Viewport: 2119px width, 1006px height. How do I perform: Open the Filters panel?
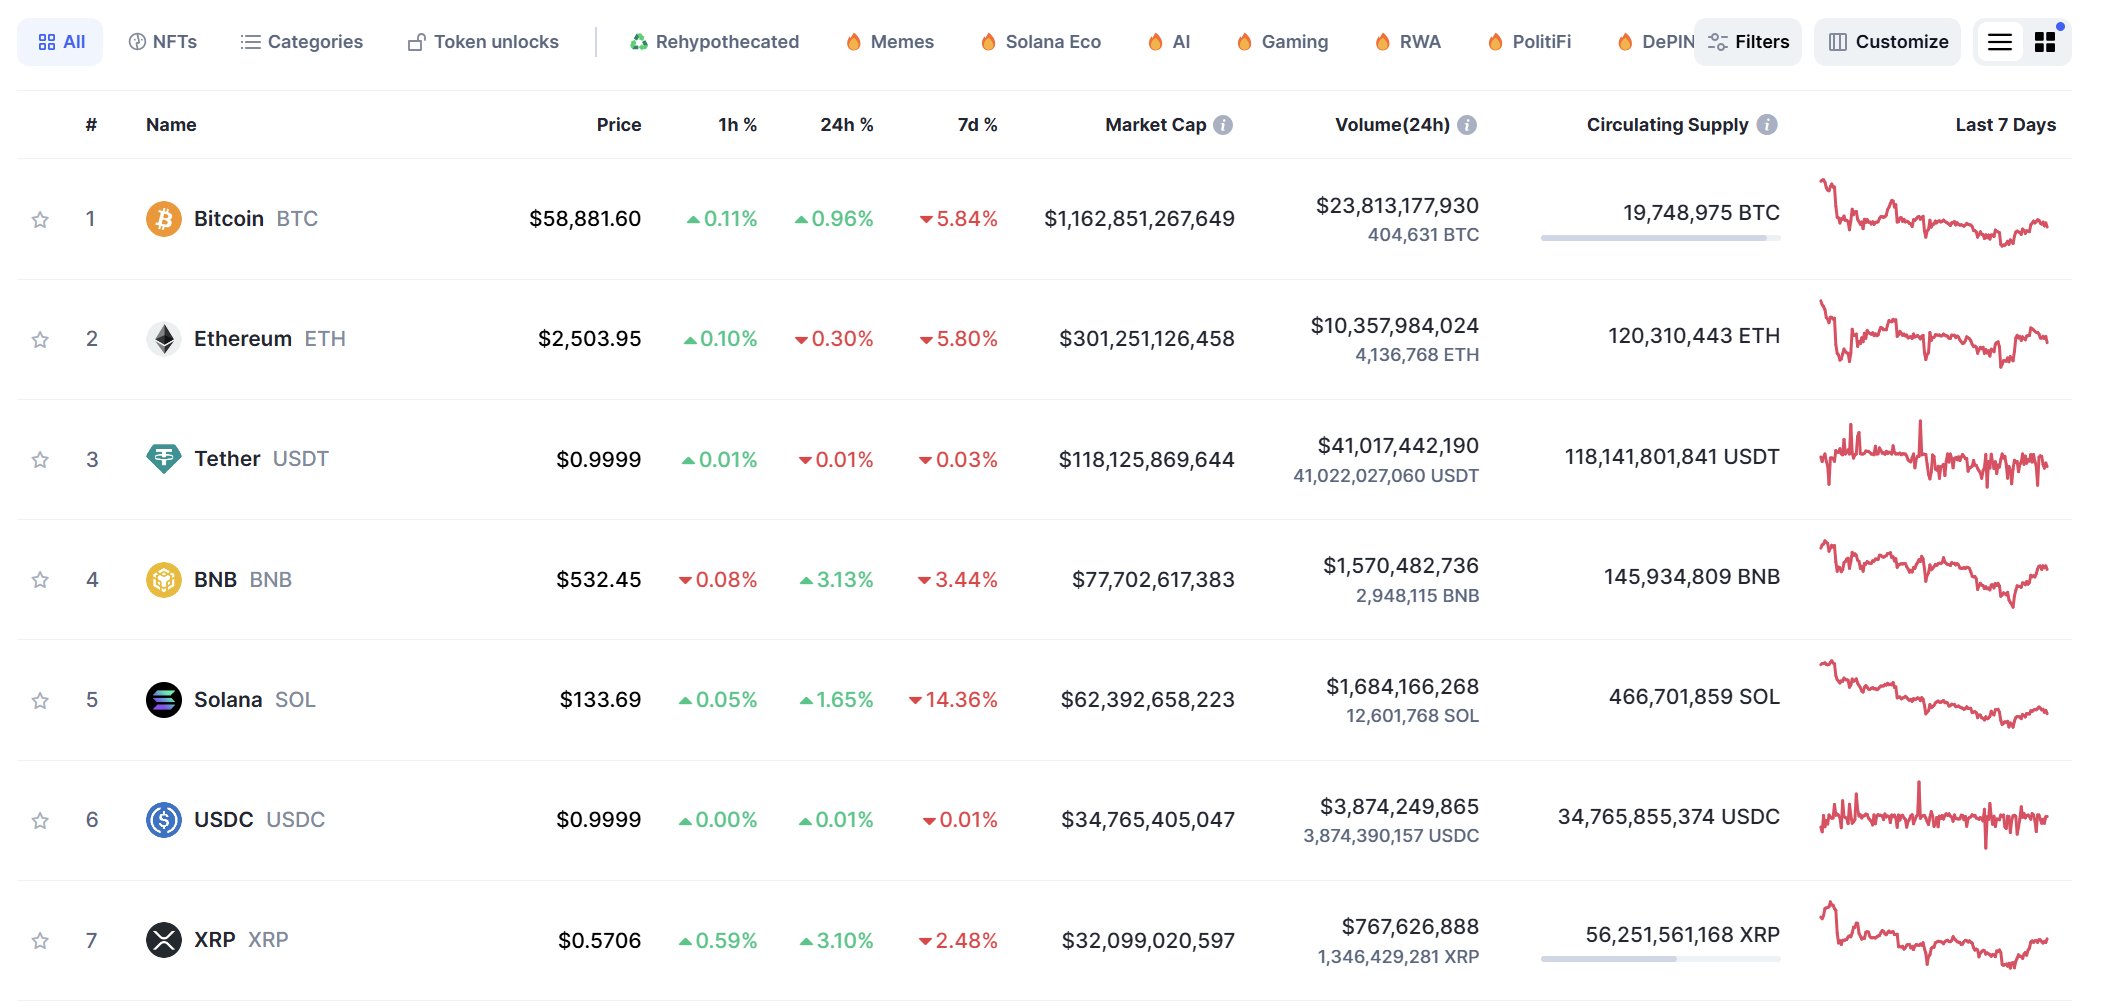pos(1748,42)
